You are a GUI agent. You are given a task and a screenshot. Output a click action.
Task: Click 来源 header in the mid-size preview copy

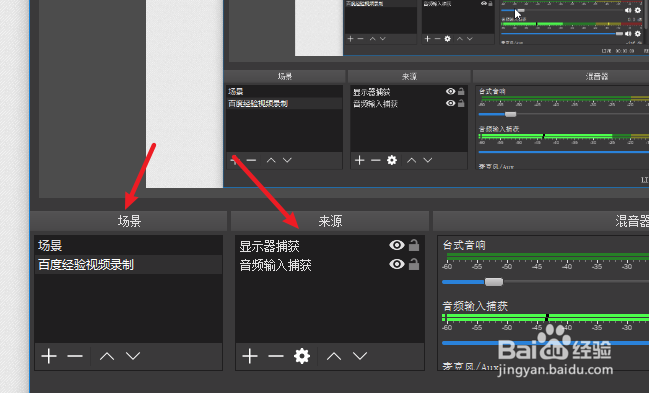click(409, 76)
